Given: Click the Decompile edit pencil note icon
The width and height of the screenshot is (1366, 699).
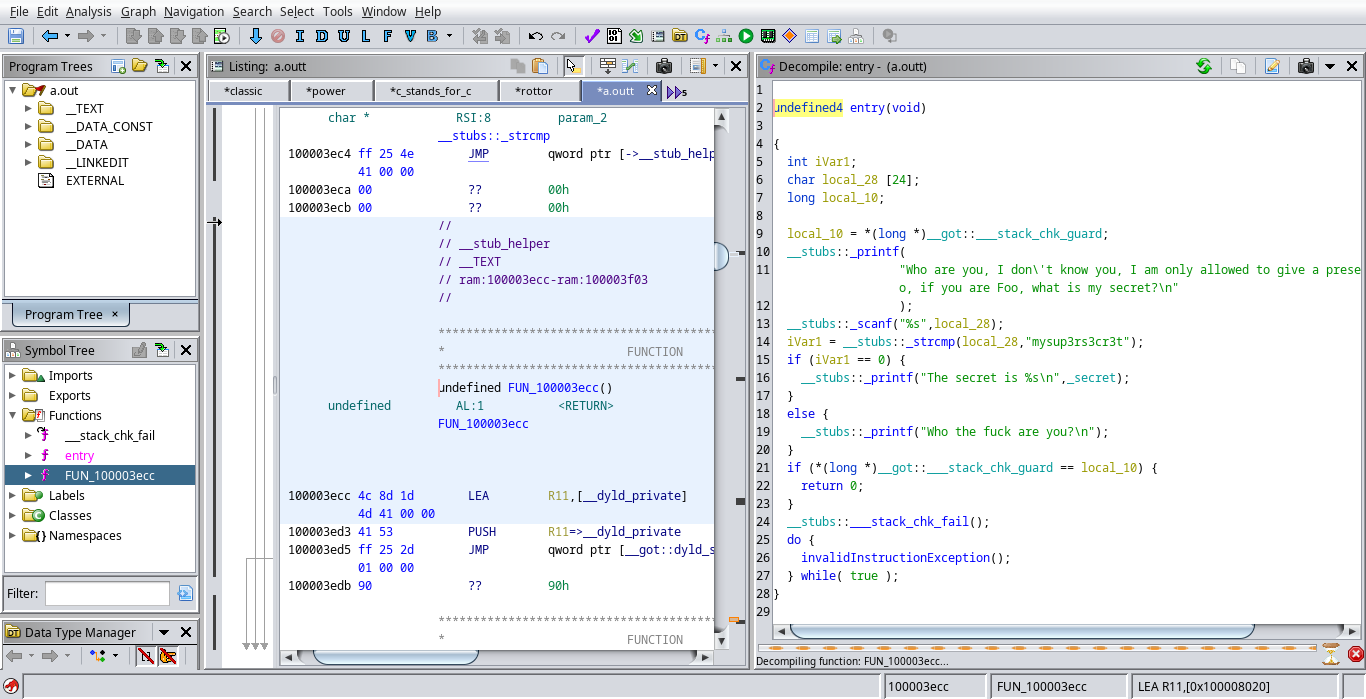Looking at the screenshot, I should tap(1272, 66).
